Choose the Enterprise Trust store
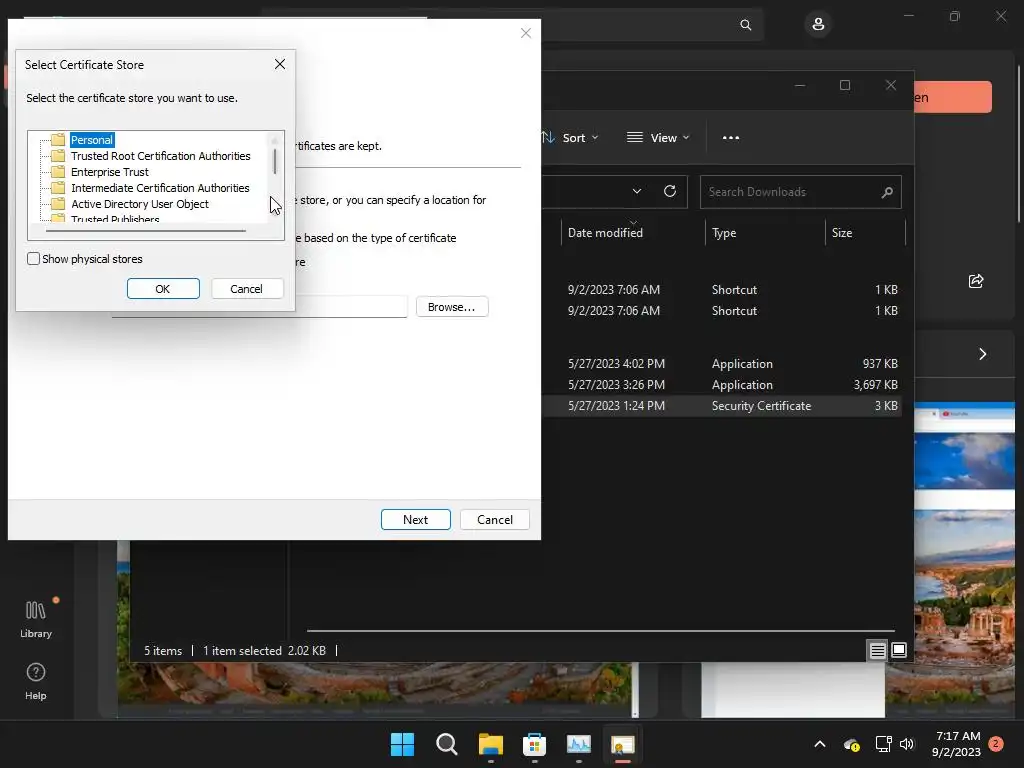Image resolution: width=1024 pixels, height=768 pixels. tap(110, 172)
